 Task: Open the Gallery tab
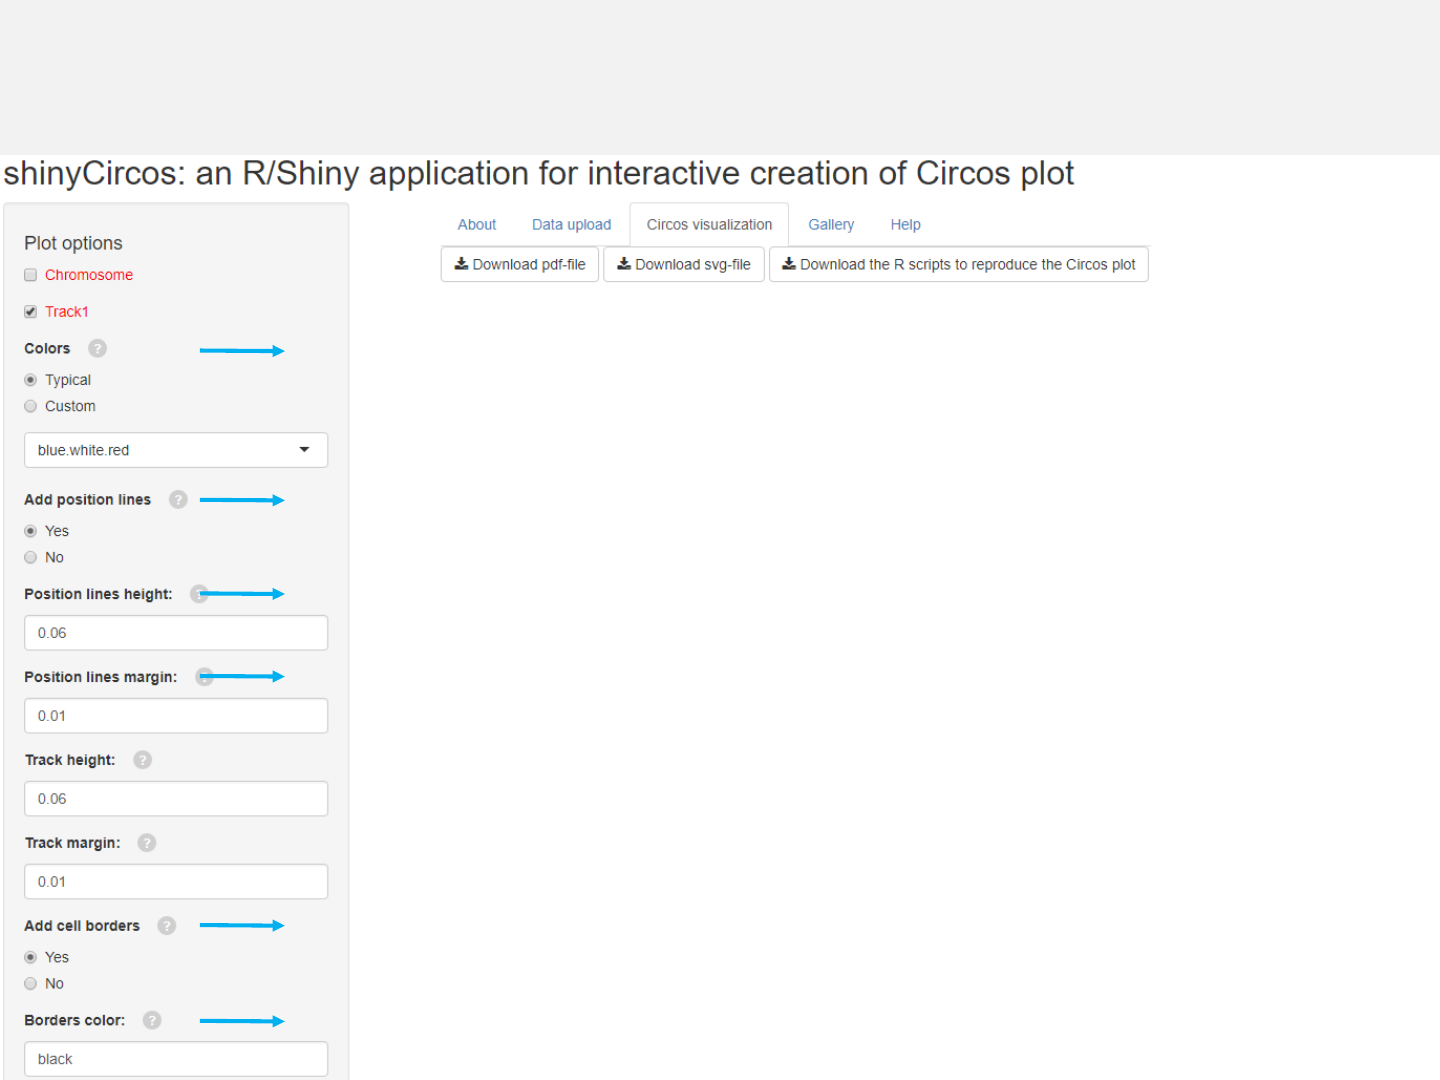pyautogui.click(x=831, y=225)
